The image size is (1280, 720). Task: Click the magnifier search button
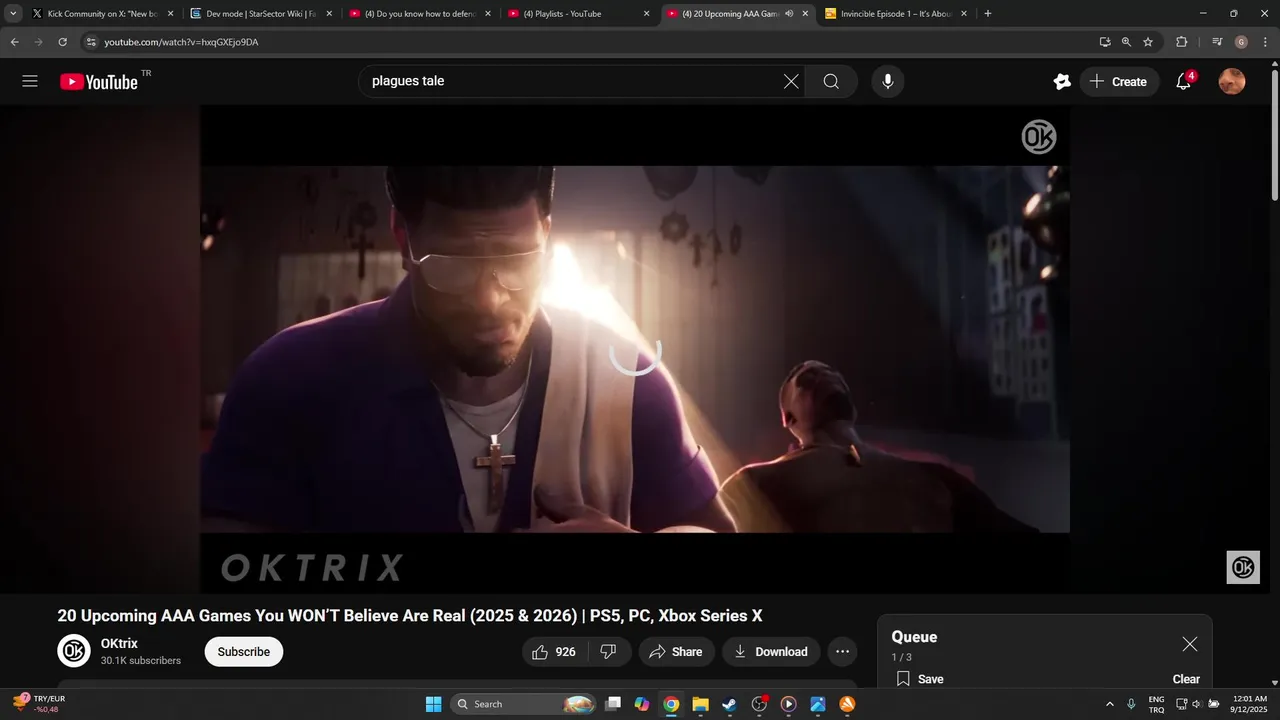click(831, 81)
